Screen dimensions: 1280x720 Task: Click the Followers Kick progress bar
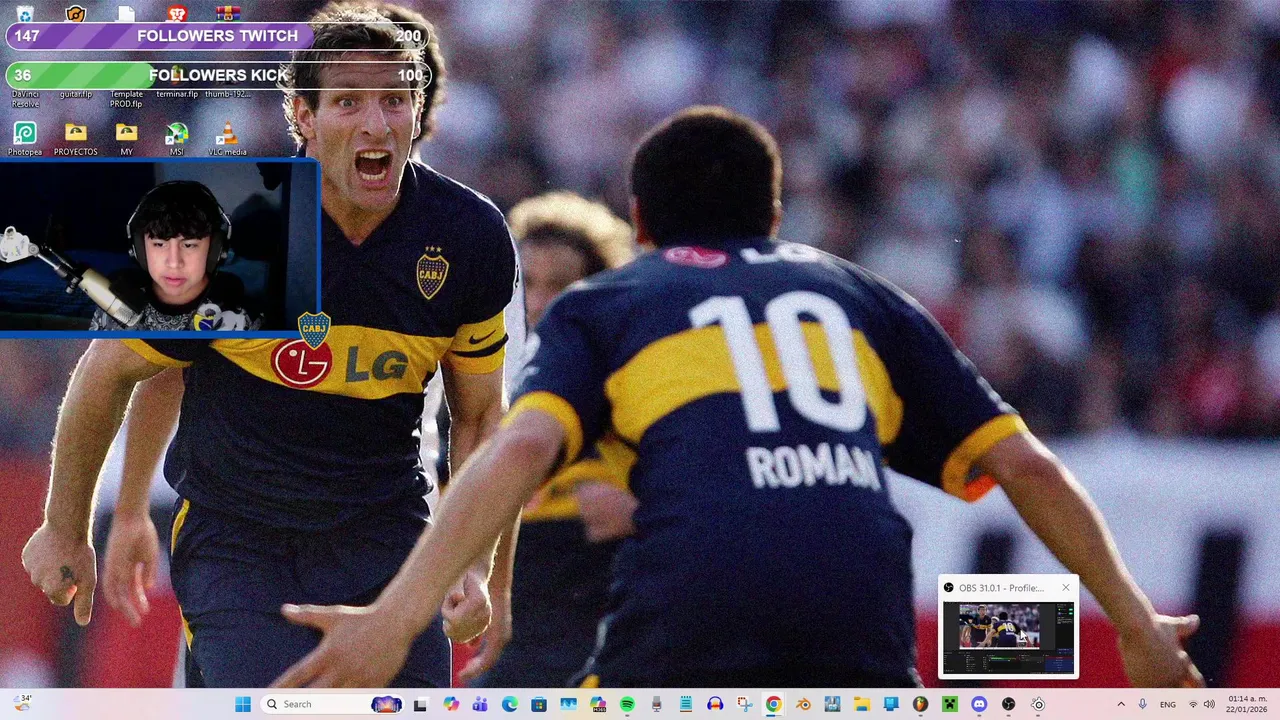click(218, 75)
